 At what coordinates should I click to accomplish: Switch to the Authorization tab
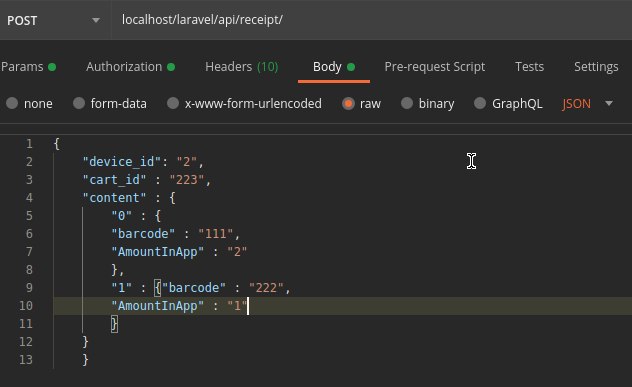[131, 67]
